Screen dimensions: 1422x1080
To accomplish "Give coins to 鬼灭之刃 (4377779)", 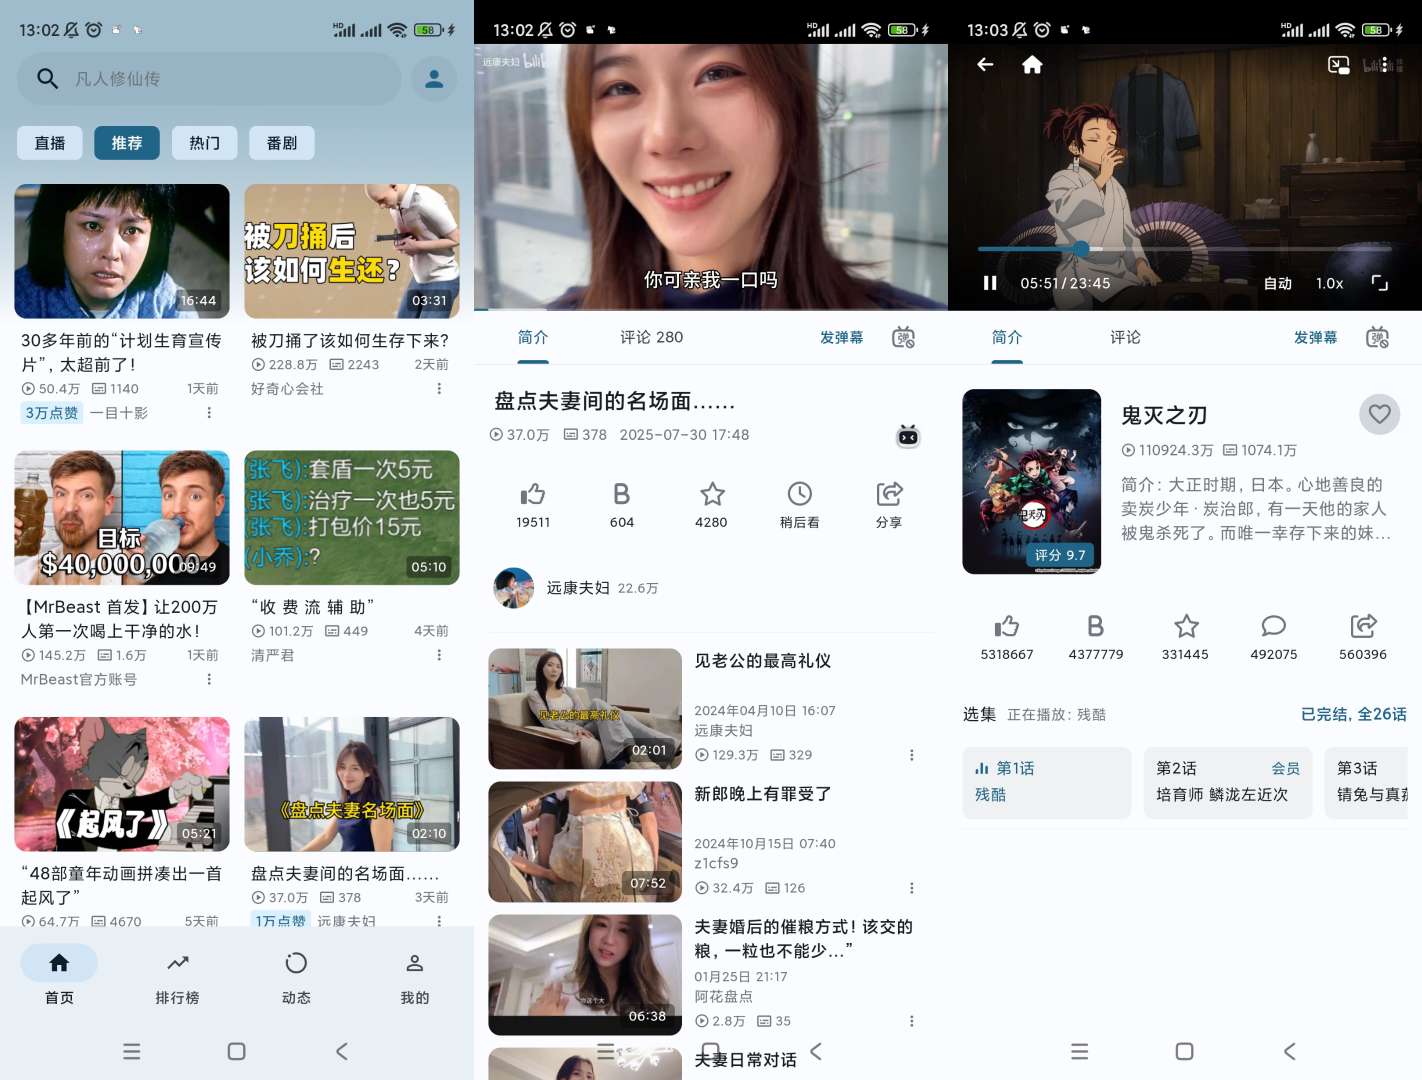I will pos(1096,637).
